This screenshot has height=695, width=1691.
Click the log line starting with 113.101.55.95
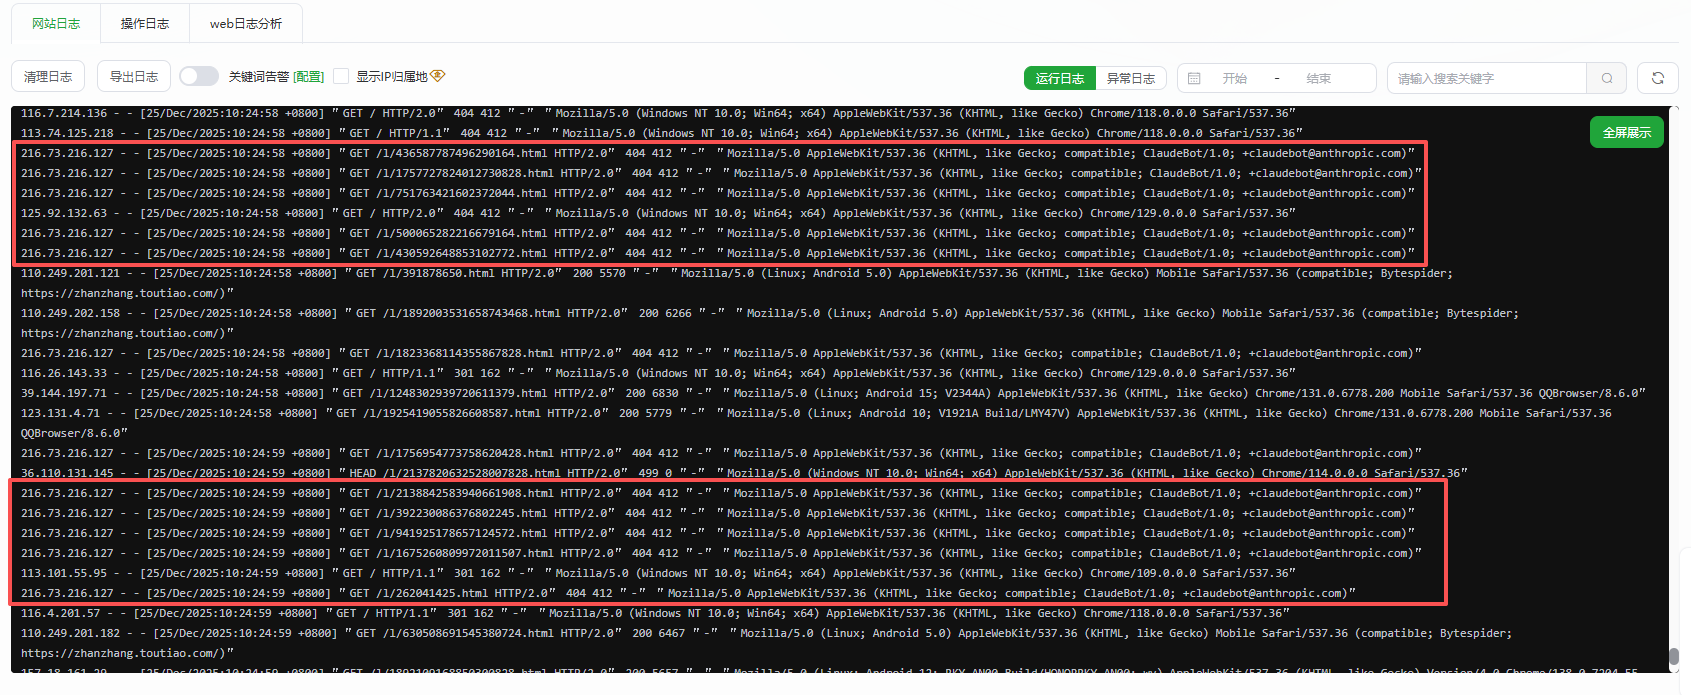click(658, 573)
